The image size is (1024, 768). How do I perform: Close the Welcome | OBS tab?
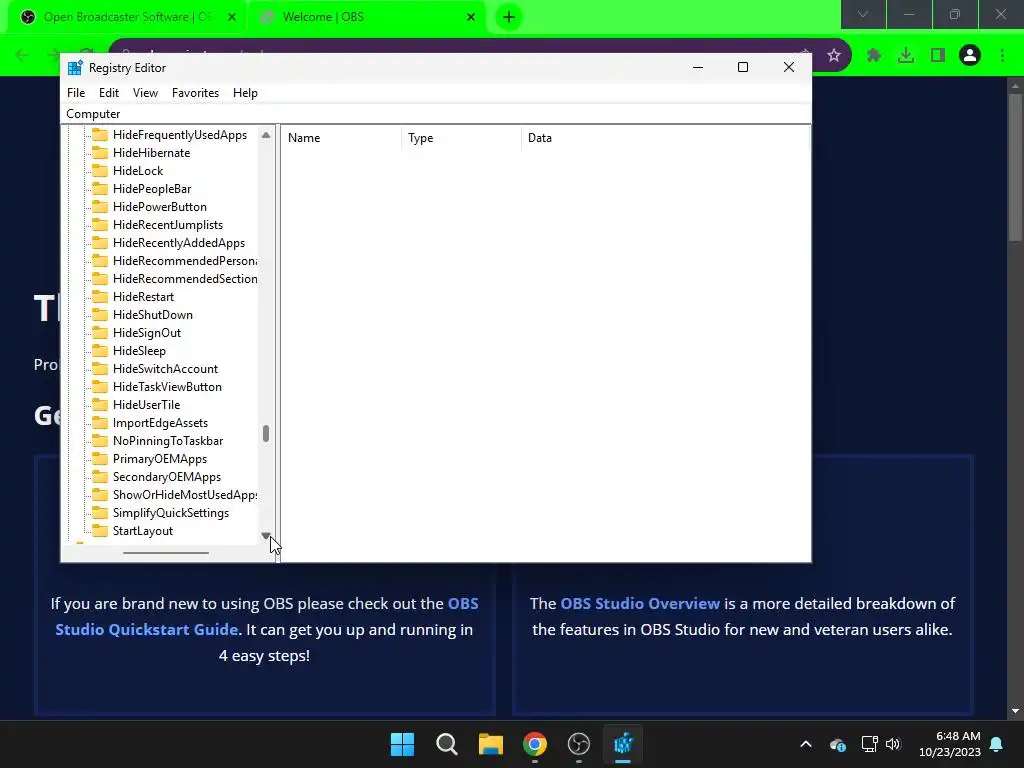click(471, 17)
